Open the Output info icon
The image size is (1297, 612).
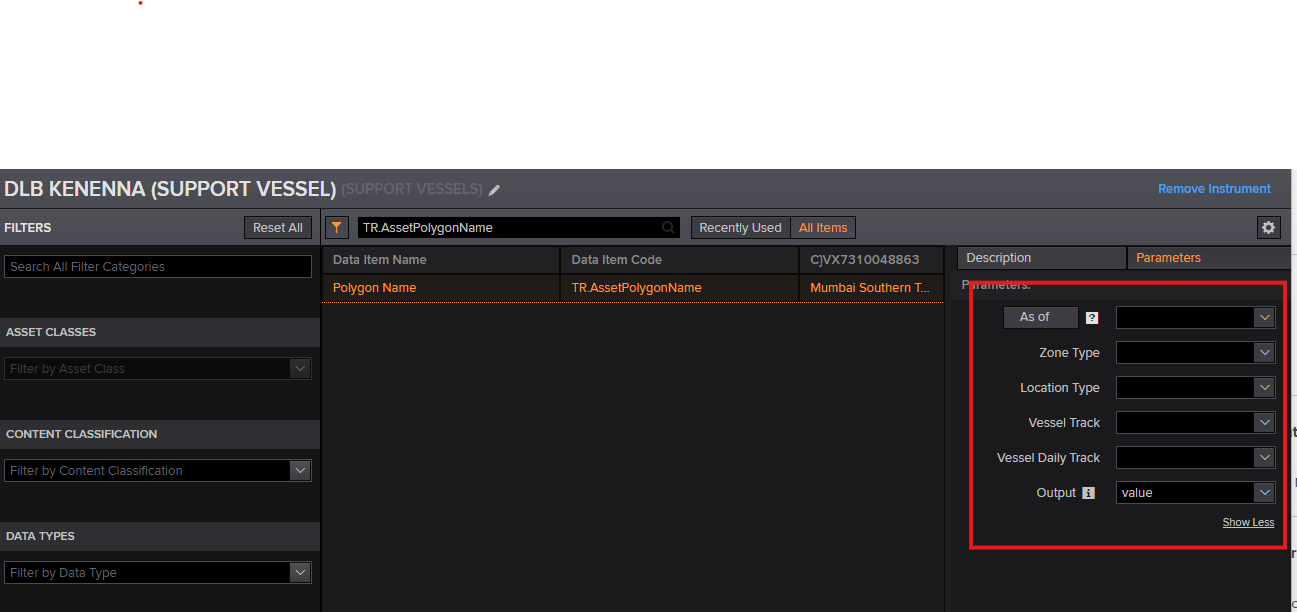[1089, 493]
